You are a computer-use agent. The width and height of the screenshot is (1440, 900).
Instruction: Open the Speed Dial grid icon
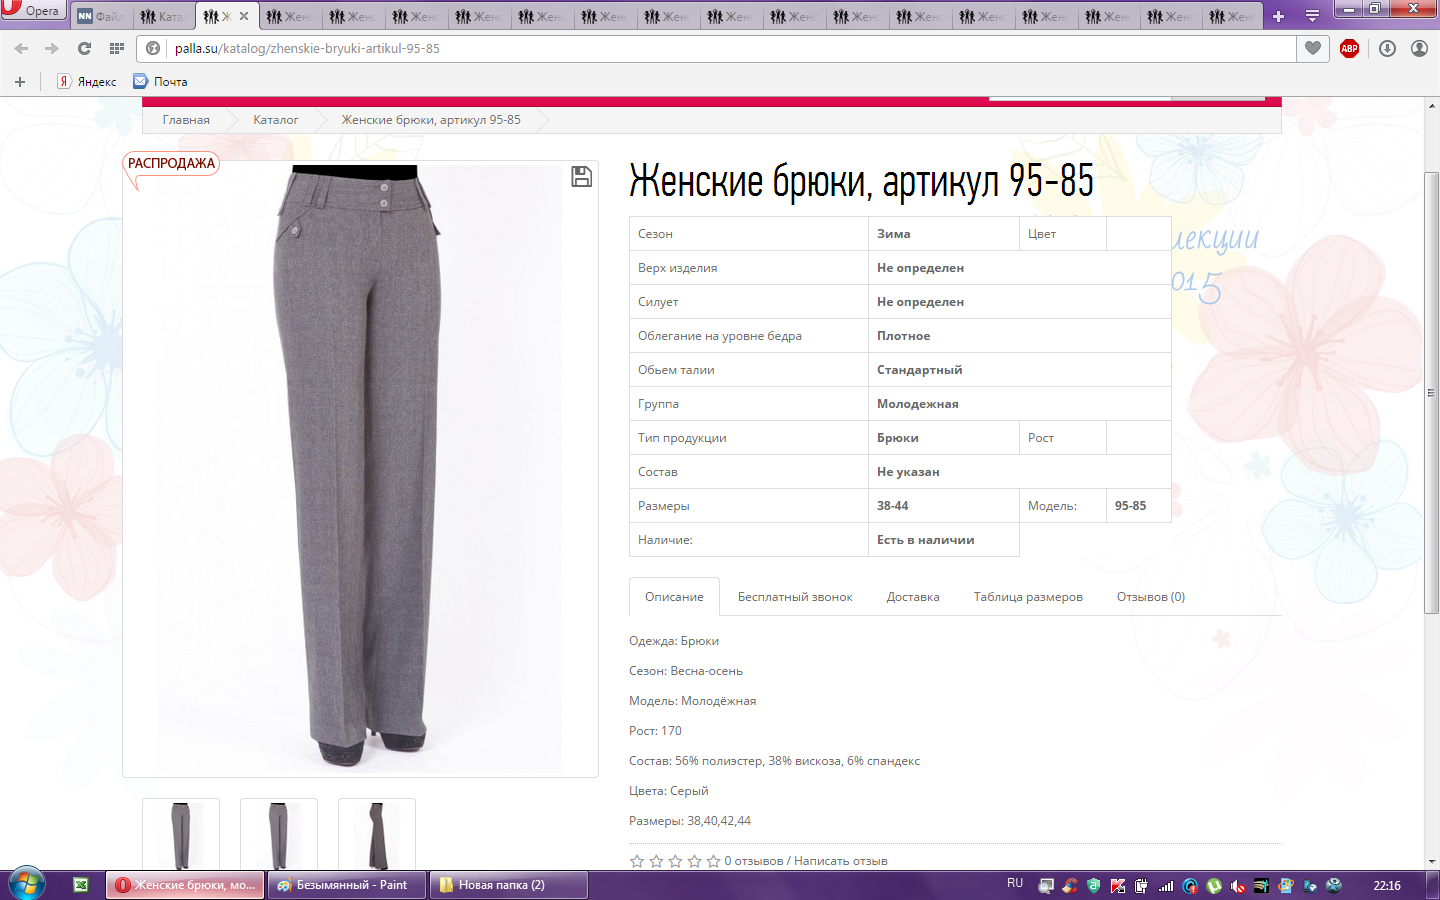pos(117,48)
